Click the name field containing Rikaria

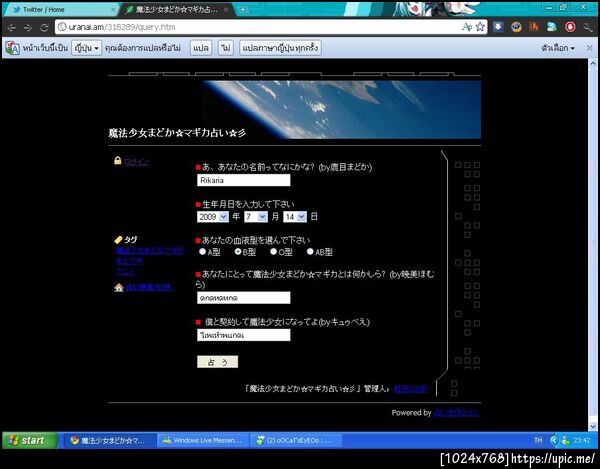coord(244,180)
